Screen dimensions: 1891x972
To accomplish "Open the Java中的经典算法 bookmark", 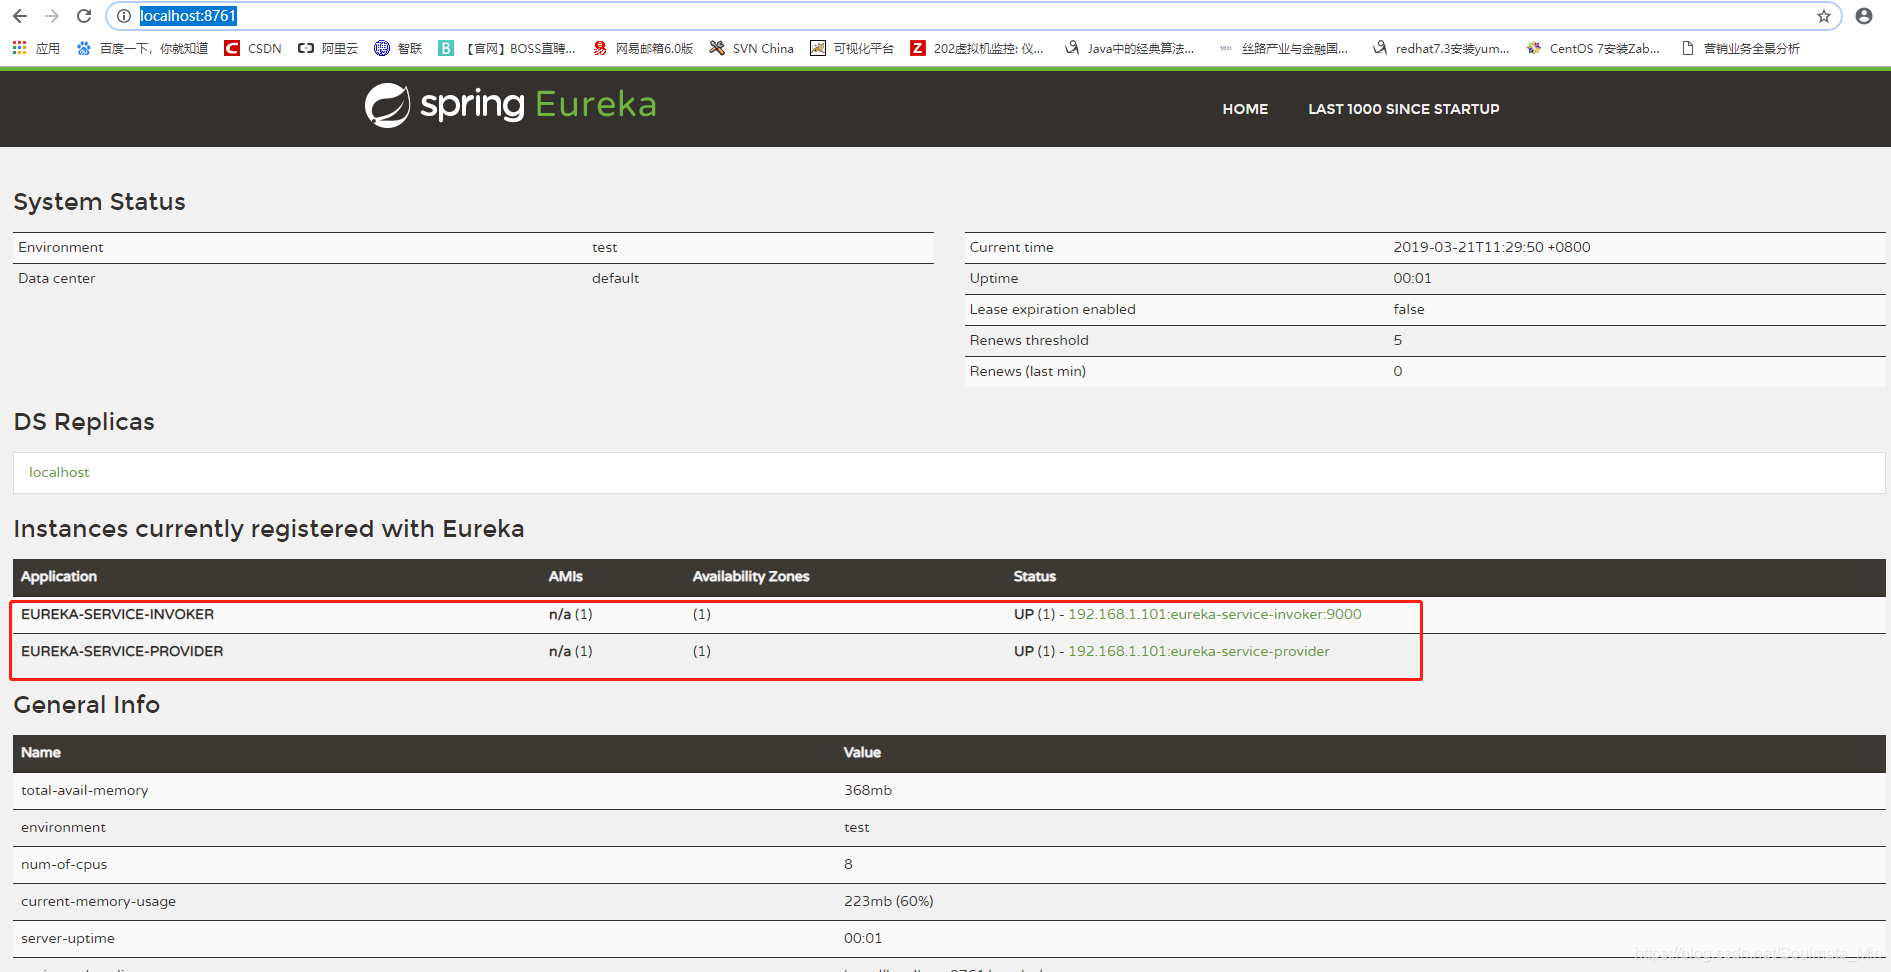I will point(1129,48).
